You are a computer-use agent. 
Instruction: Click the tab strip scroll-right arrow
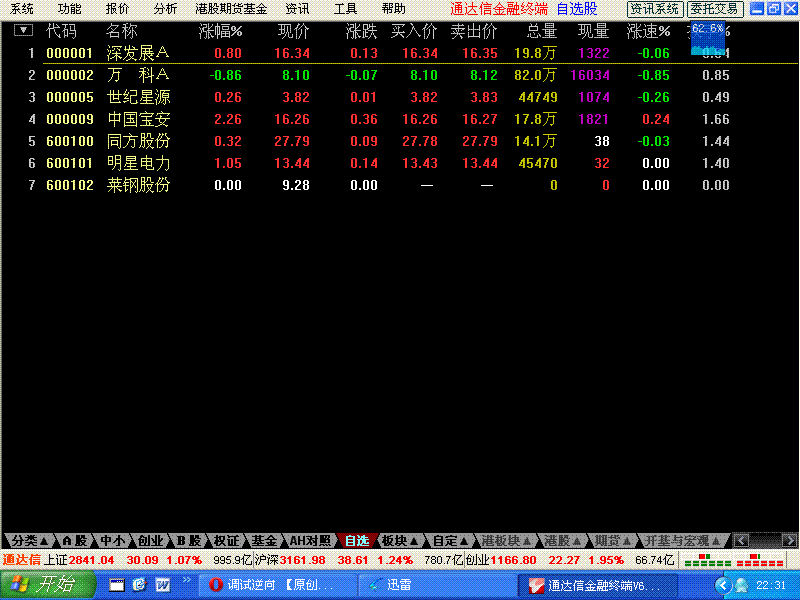tap(789, 540)
